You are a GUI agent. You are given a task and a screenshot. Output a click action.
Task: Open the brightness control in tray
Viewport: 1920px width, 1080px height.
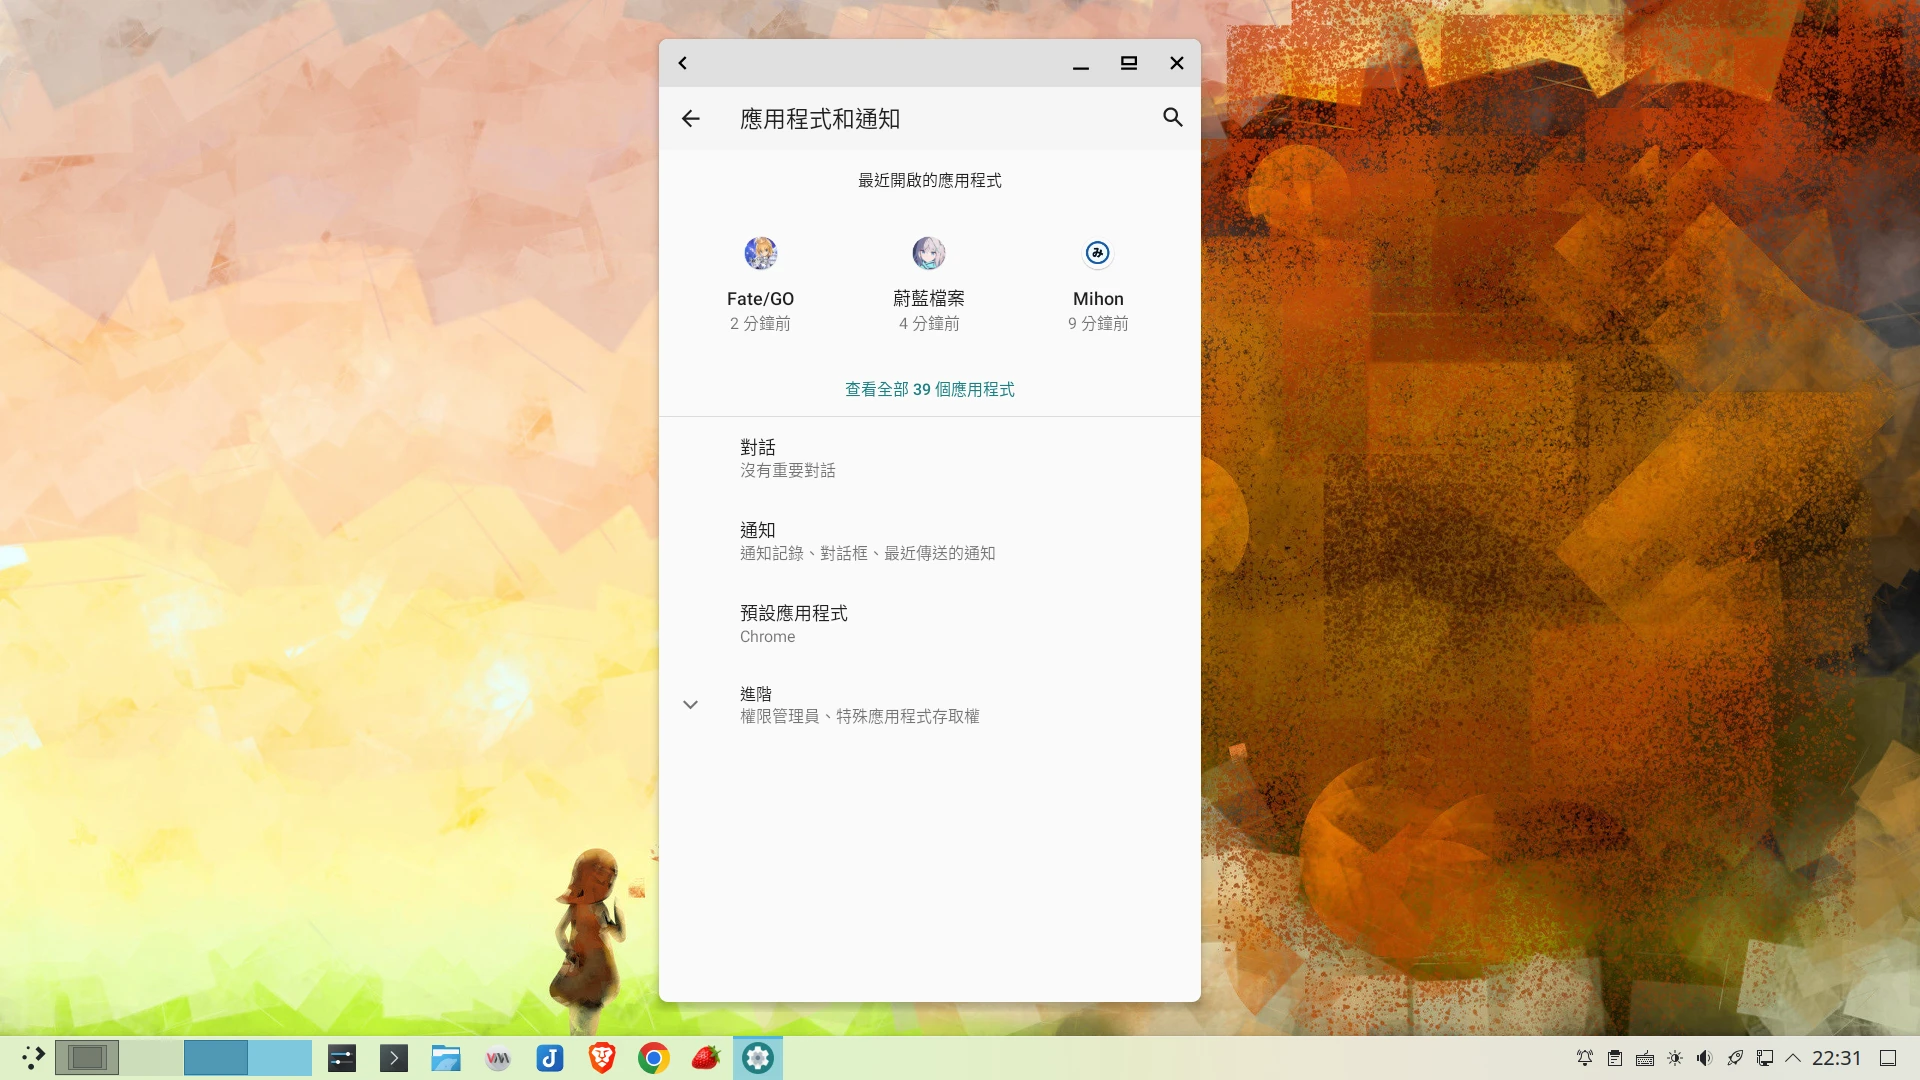(x=1675, y=1058)
